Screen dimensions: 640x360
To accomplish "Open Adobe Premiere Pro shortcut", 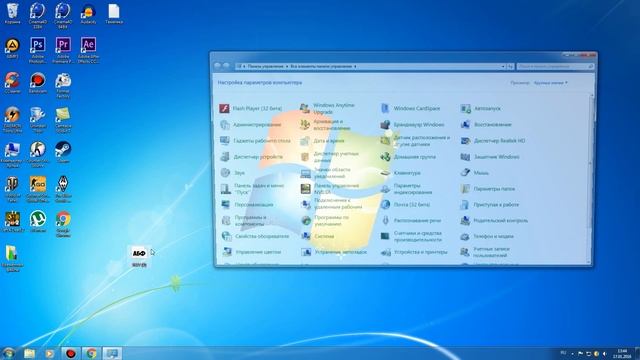I will tap(63, 50).
